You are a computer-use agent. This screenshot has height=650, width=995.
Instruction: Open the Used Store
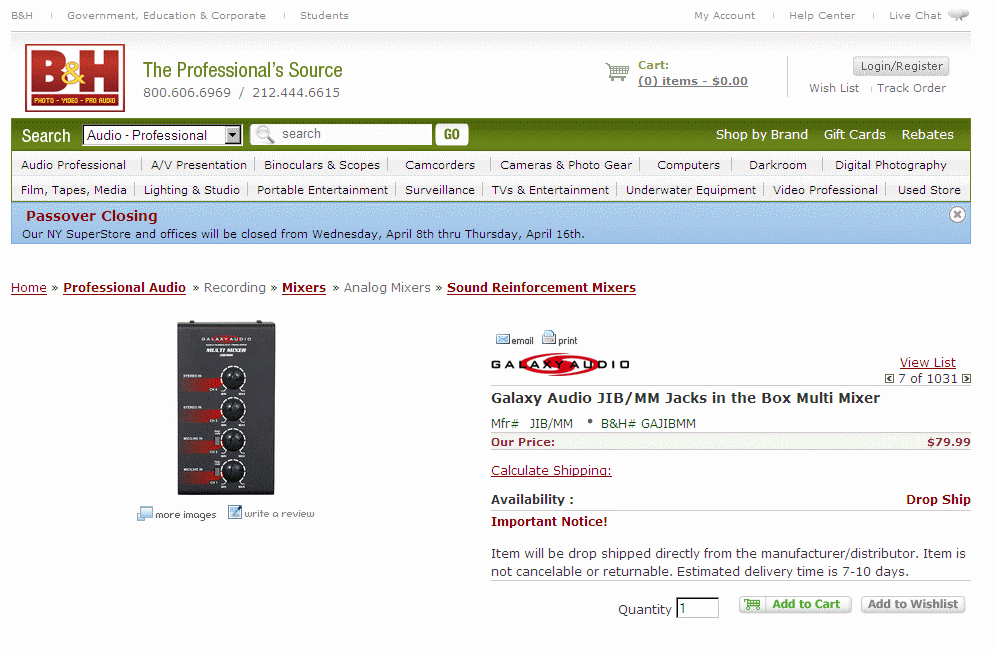pos(929,190)
